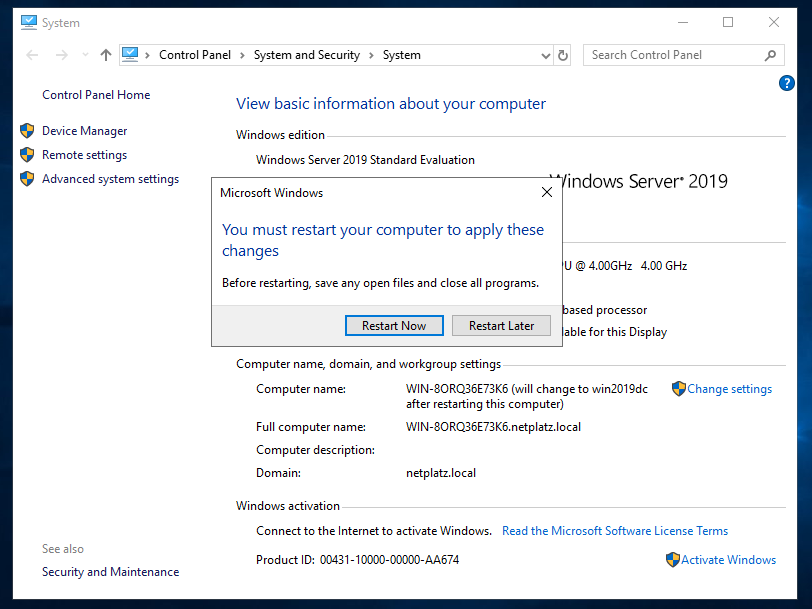Expand the chevron after Control Panel breadcrumb
The image size is (812, 609).
[242, 55]
